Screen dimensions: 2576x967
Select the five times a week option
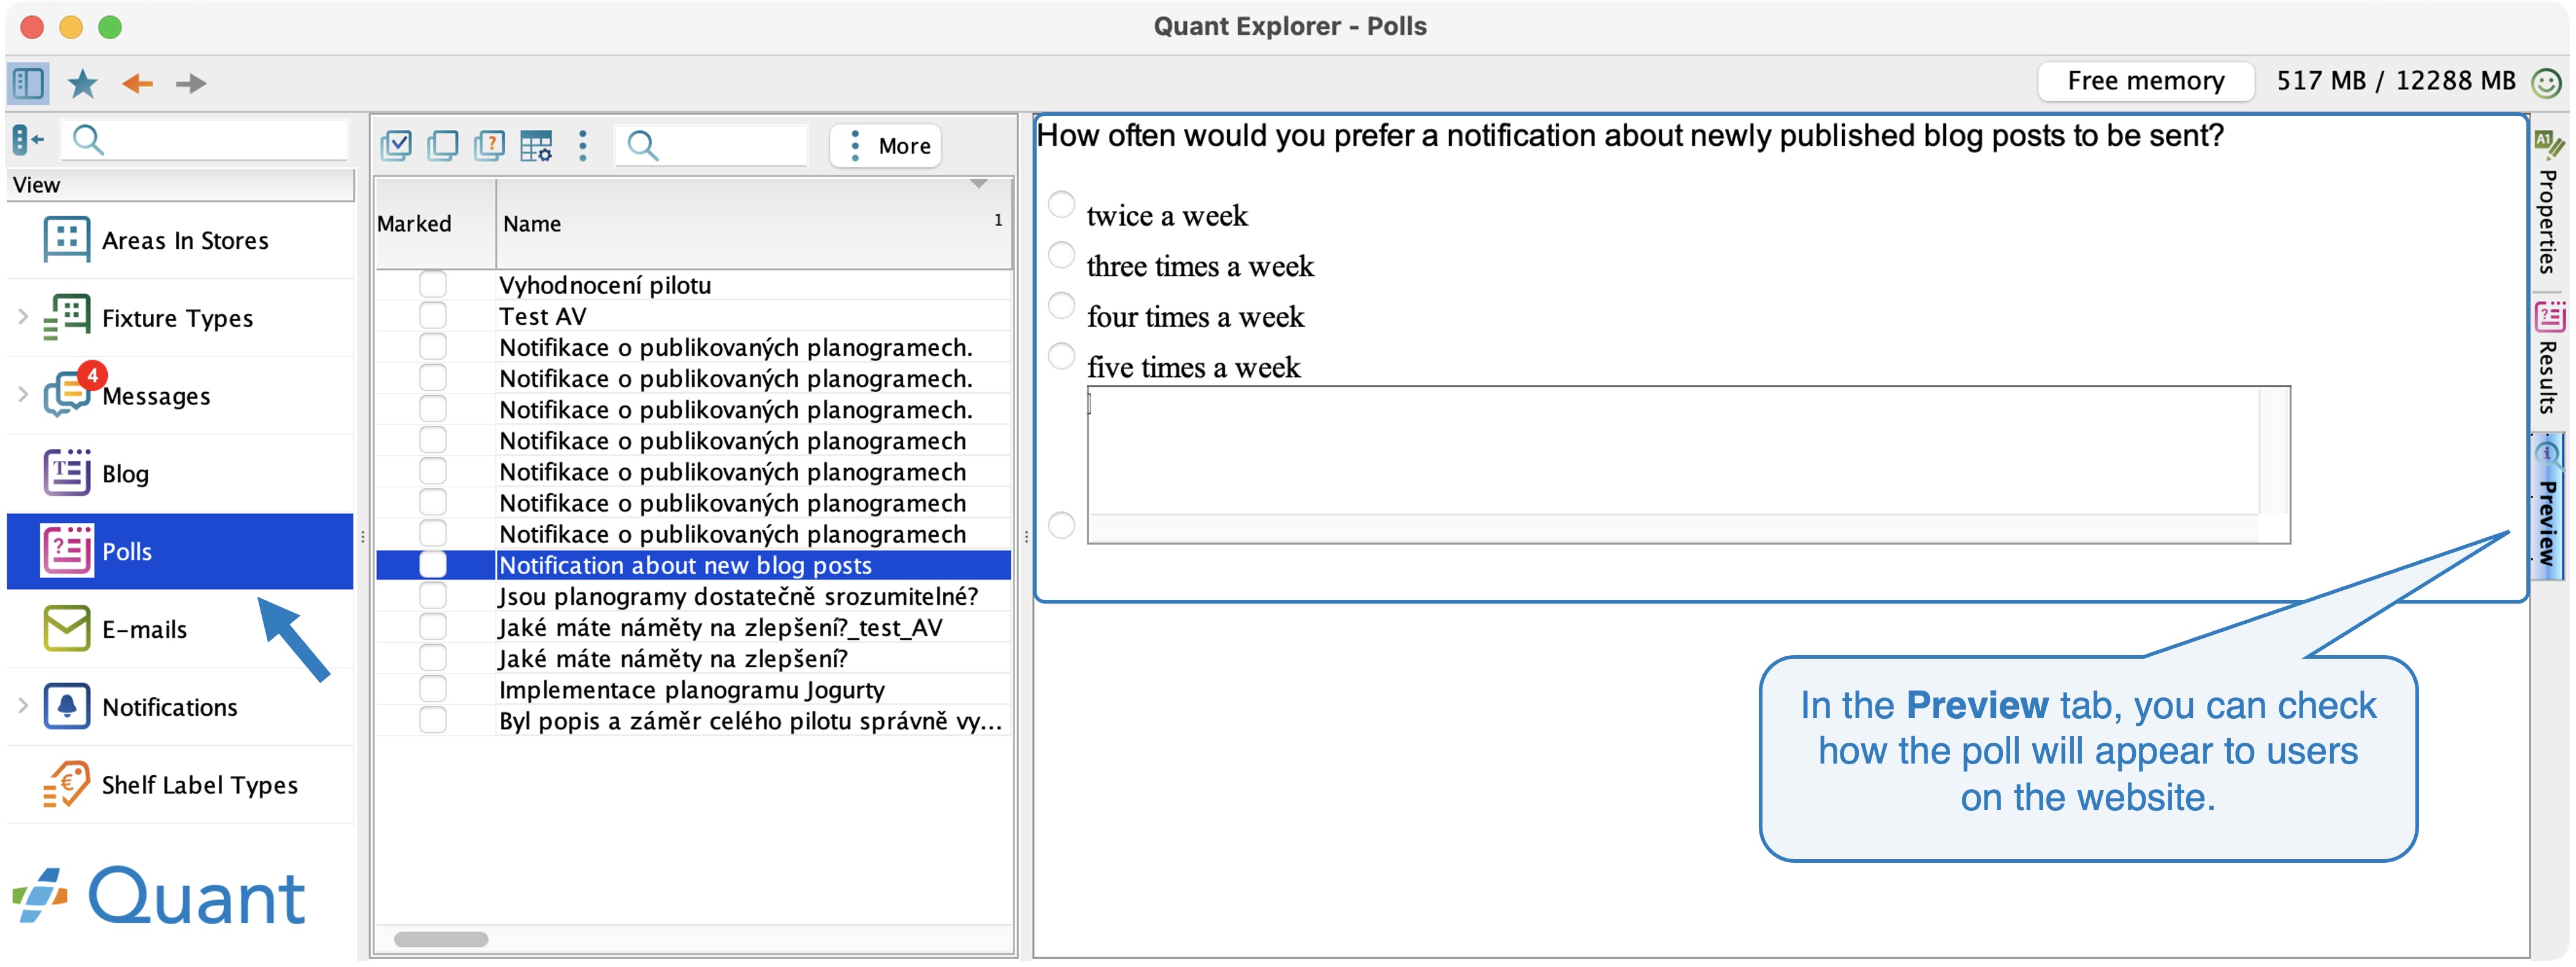pos(1061,357)
